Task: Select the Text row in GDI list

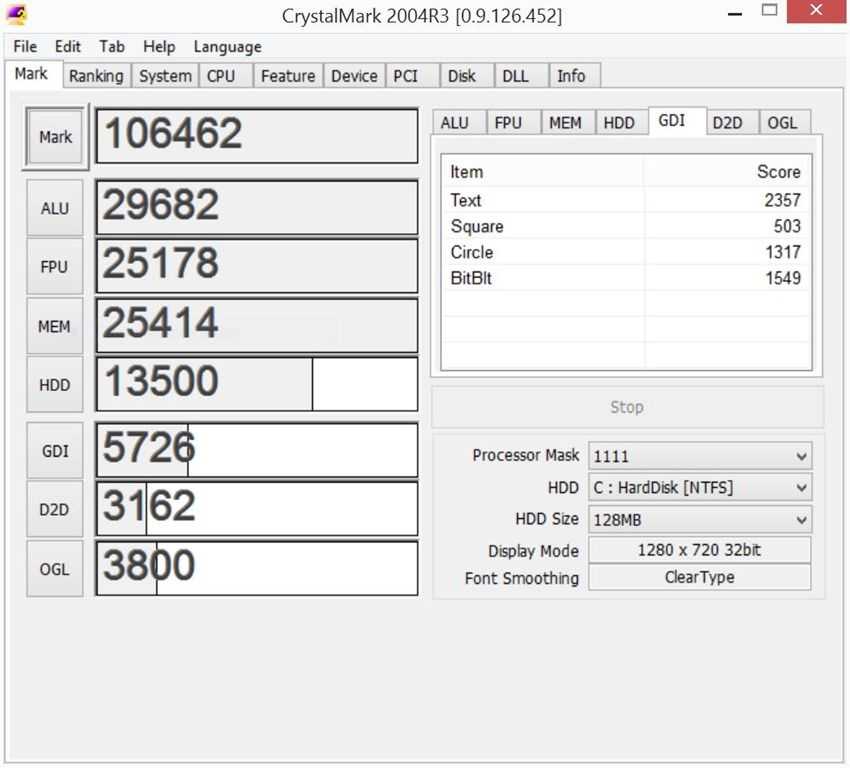Action: tap(627, 200)
